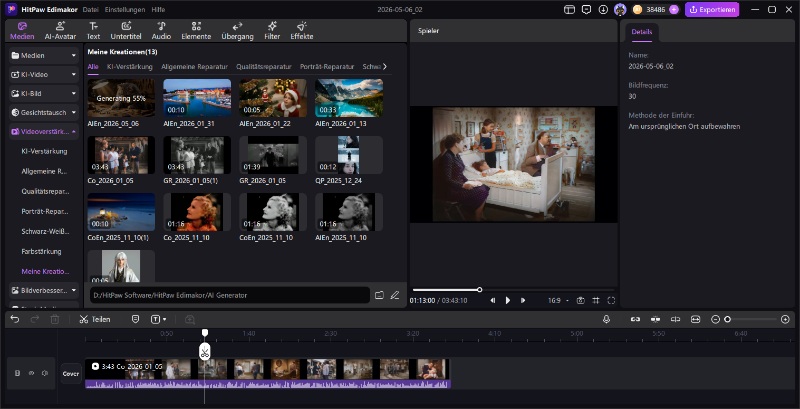Toggle track lock on the video track

tap(17, 373)
